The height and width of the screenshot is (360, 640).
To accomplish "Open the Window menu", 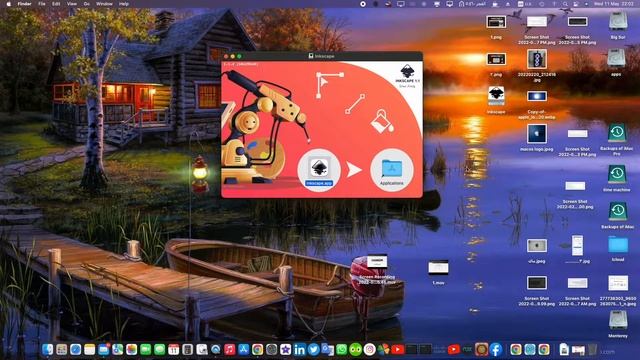I will click(x=104, y=4).
